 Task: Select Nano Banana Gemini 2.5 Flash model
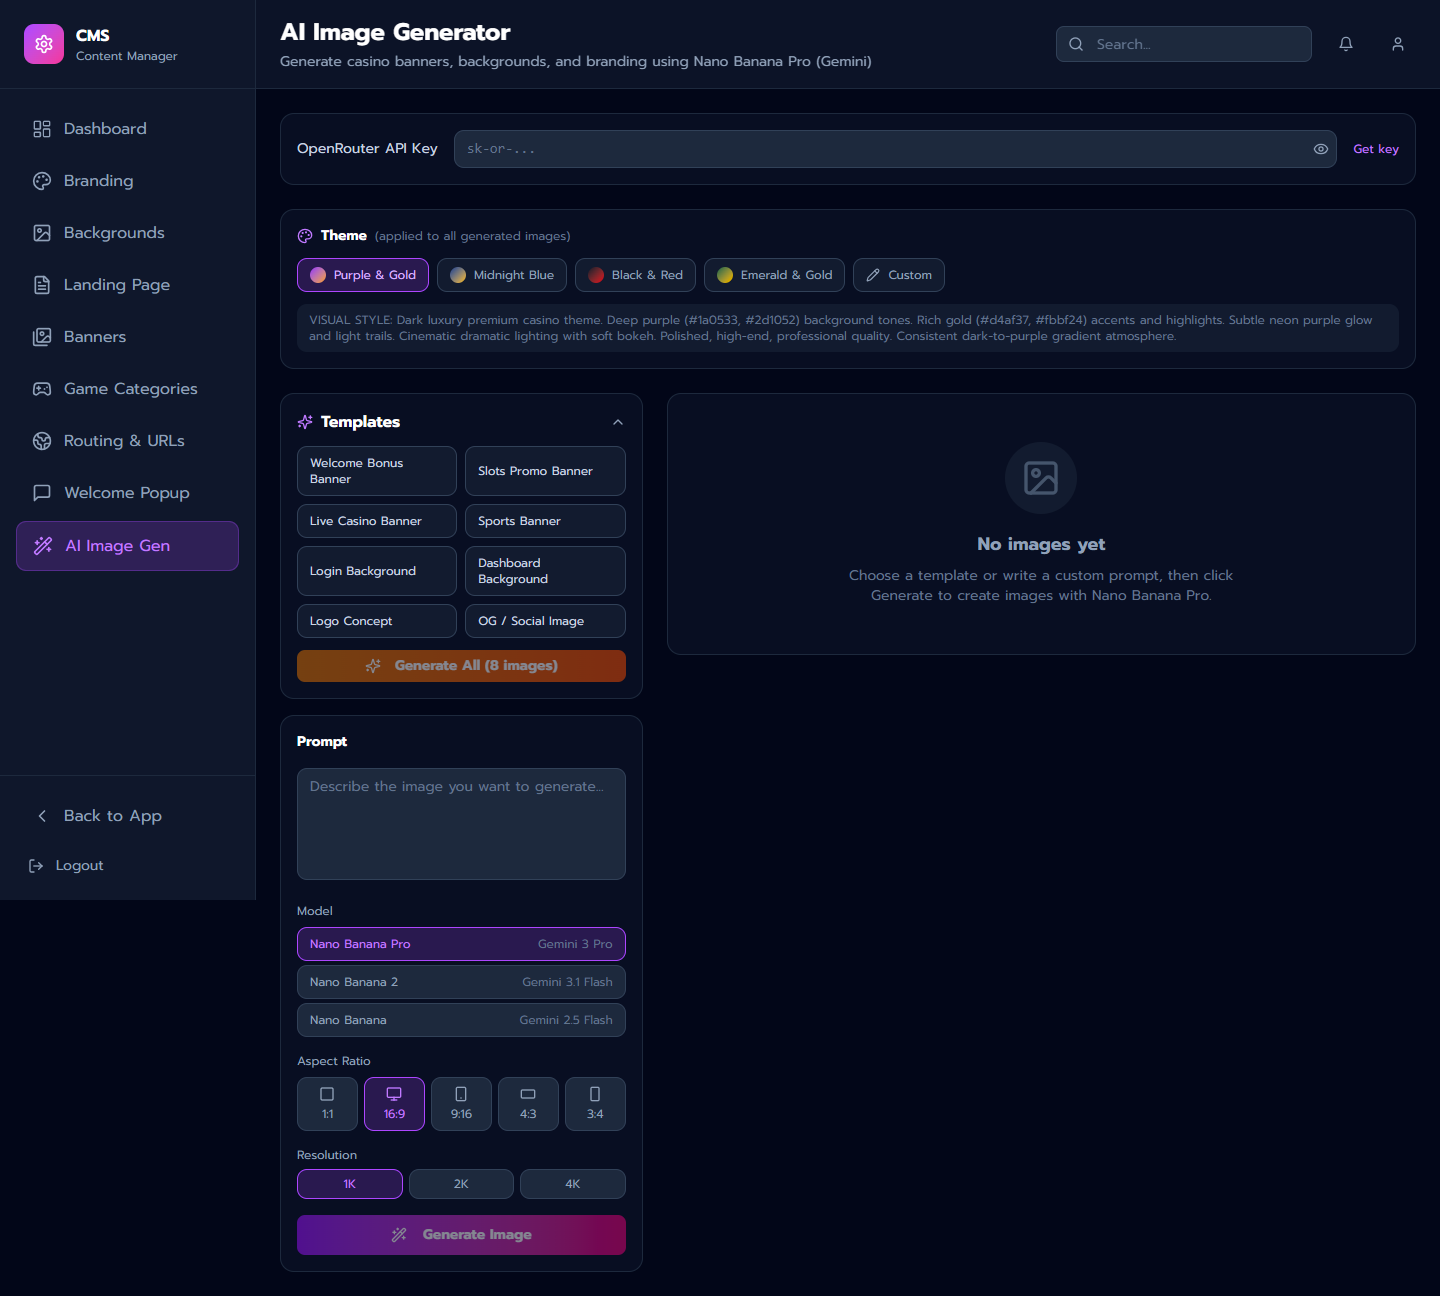click(x=461, y=1020)
